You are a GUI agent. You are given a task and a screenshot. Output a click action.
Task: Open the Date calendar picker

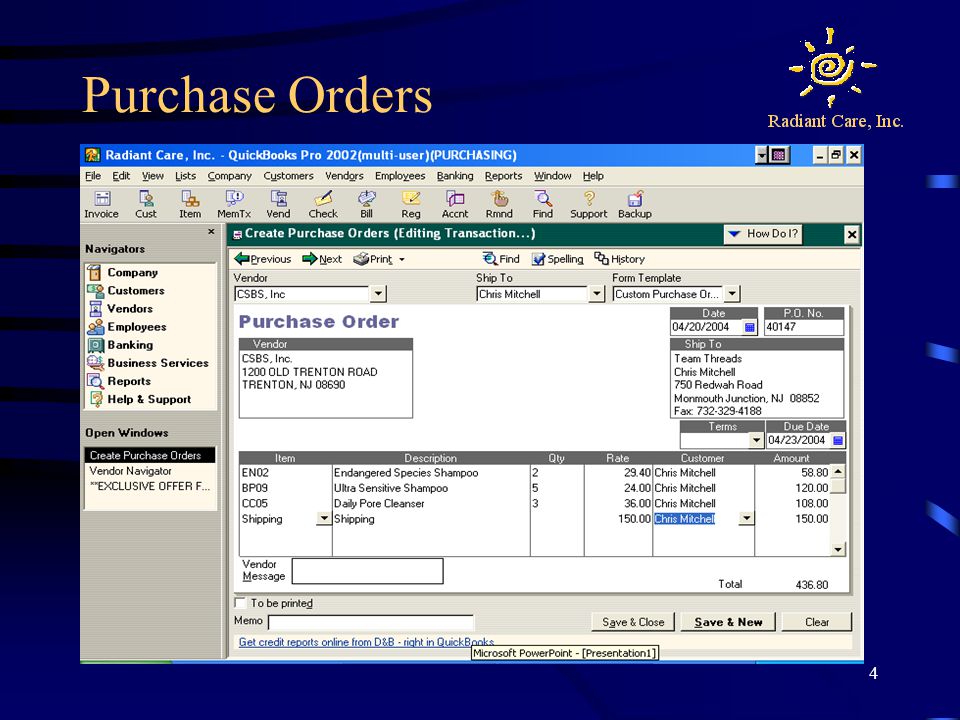(x=749, y=327)
